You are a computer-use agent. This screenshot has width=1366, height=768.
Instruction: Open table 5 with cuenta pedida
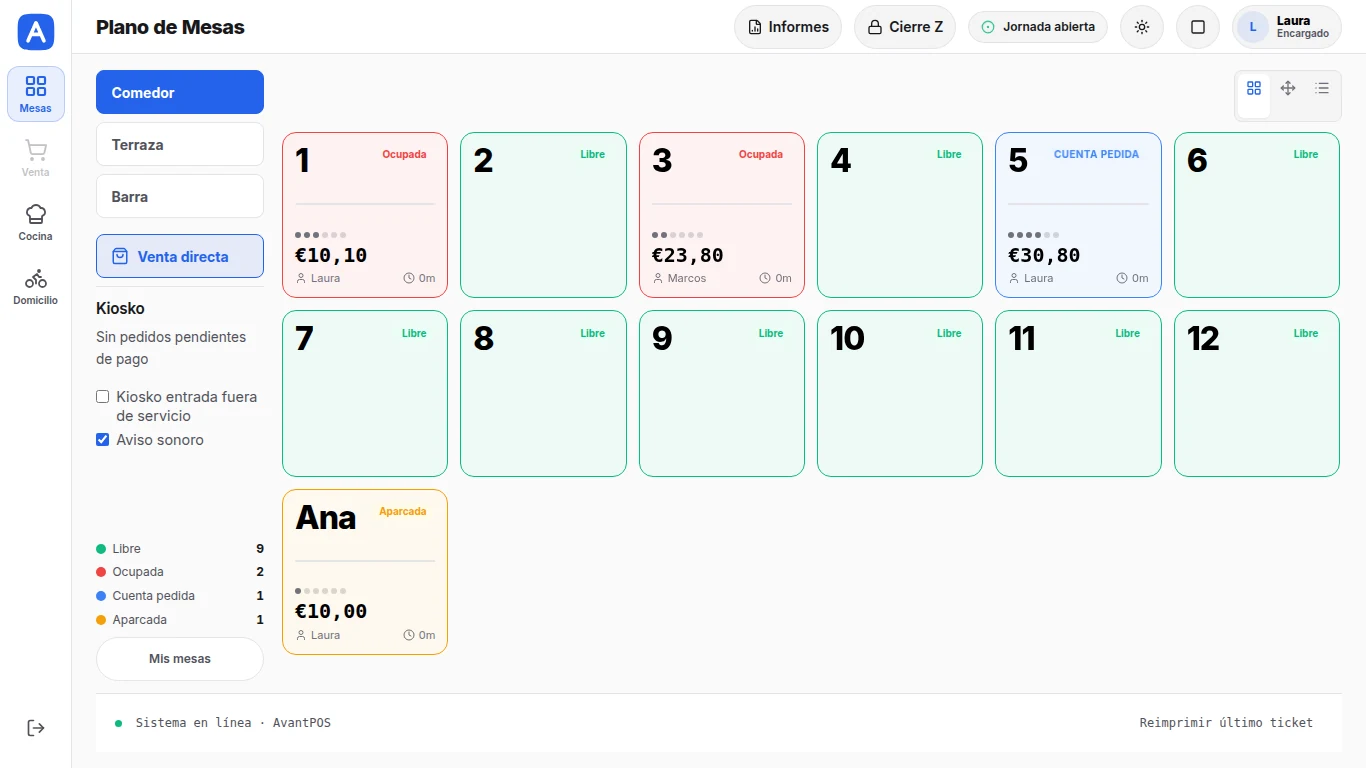1078,215
